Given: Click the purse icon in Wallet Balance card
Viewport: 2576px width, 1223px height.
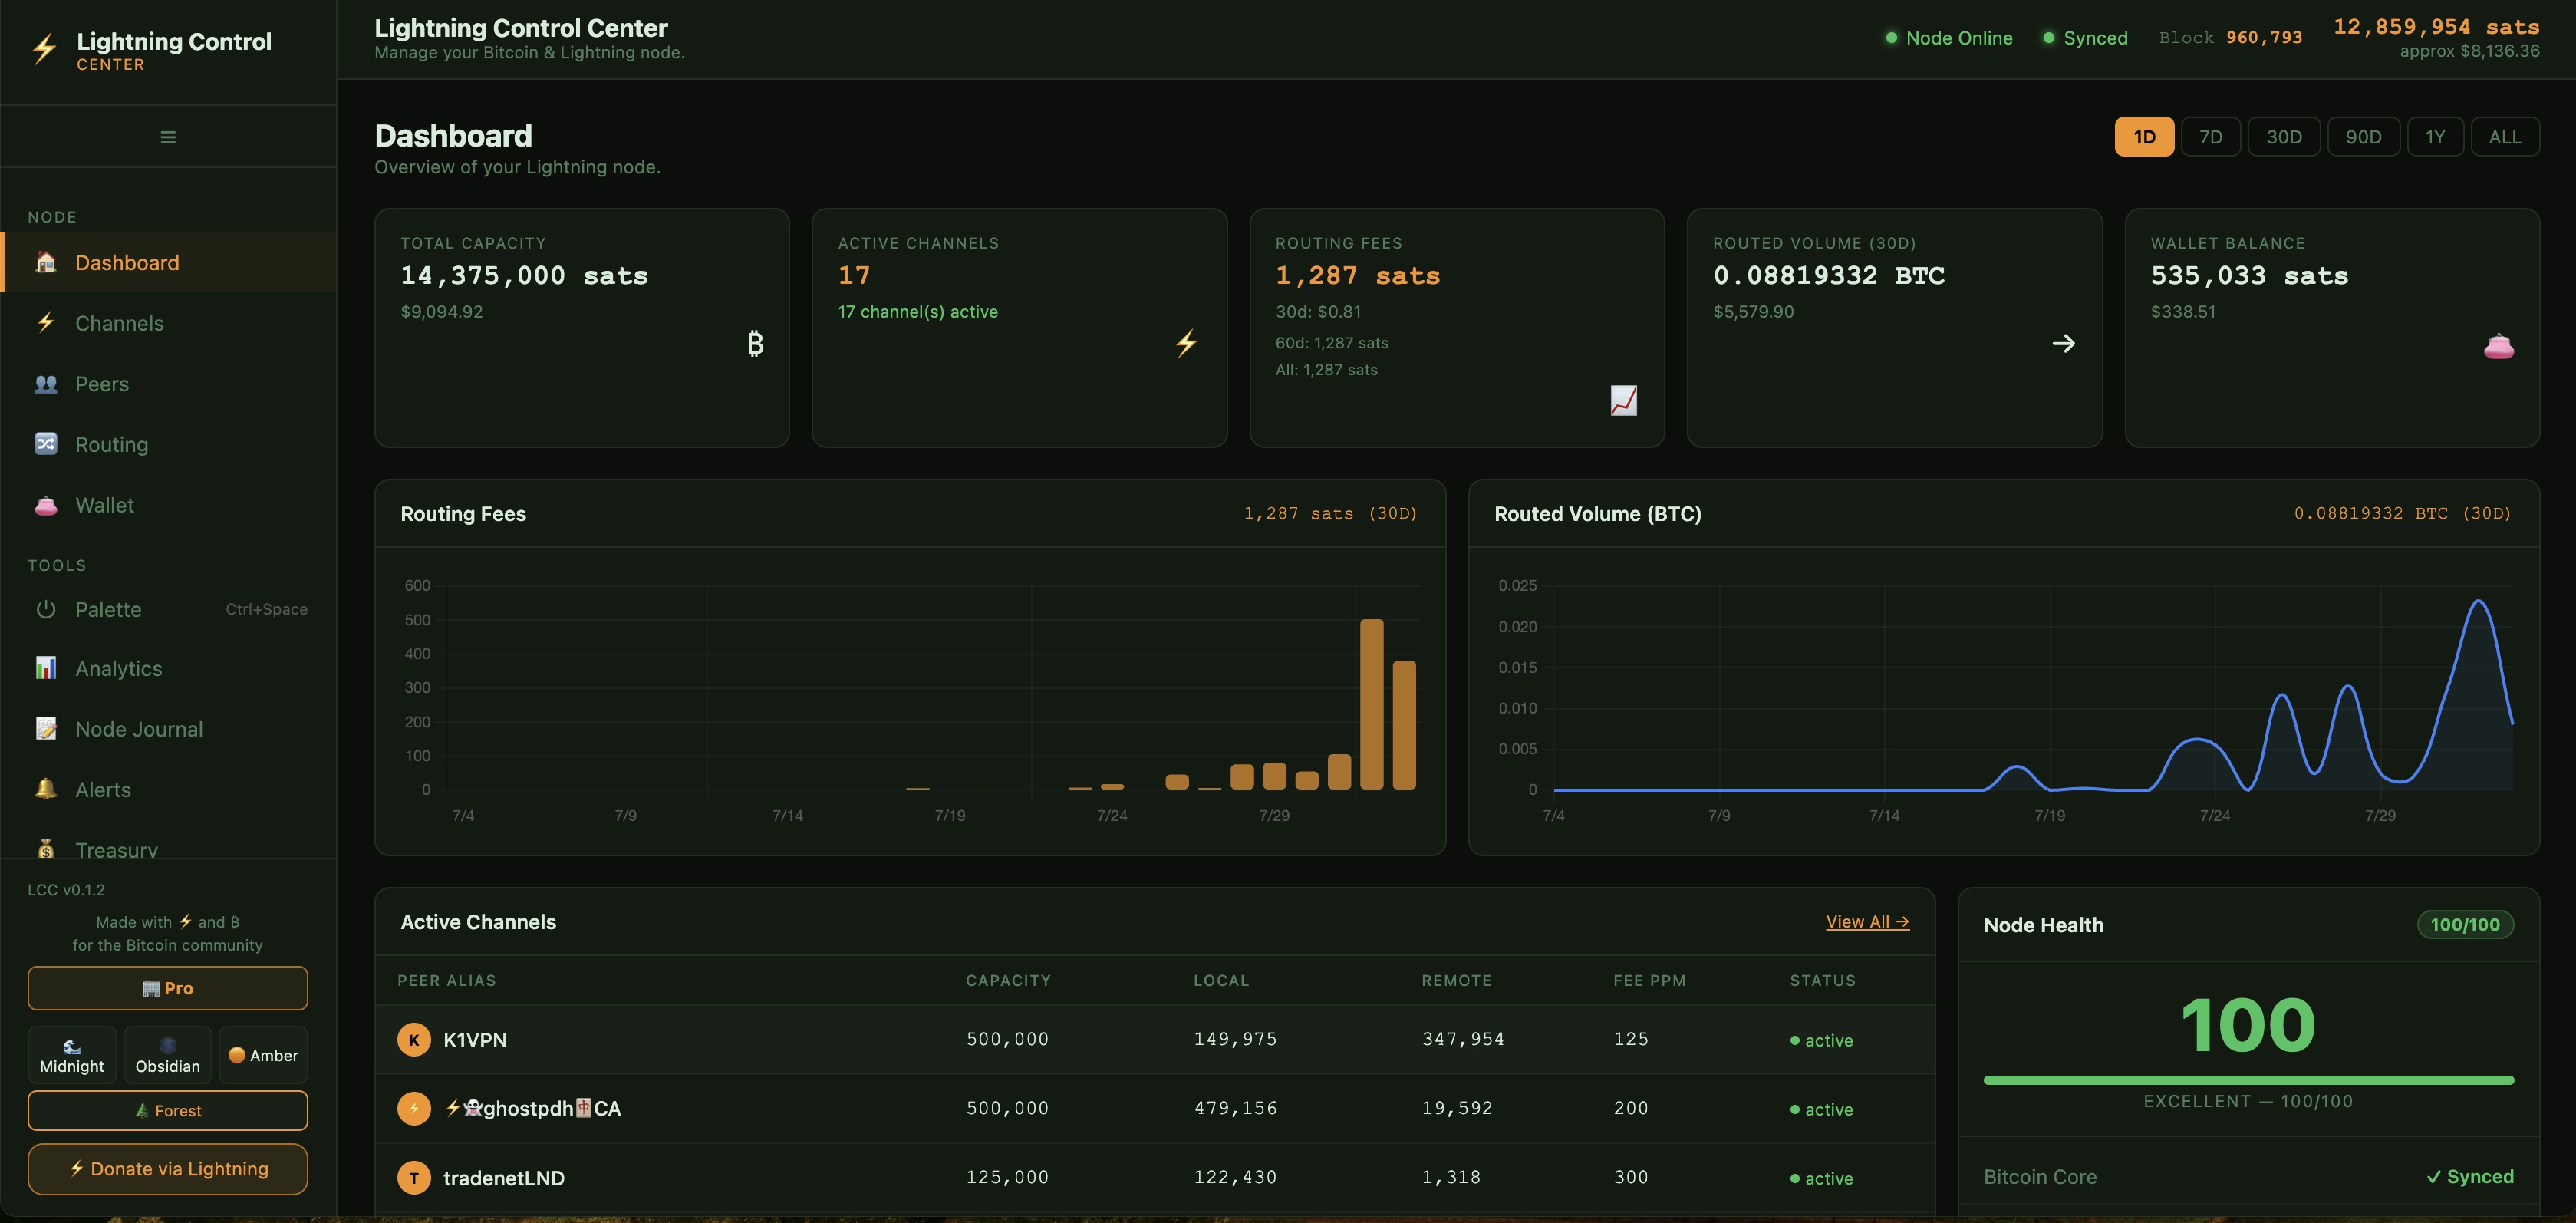Looking at the screenshot, I should click(x=2498, y=346).
